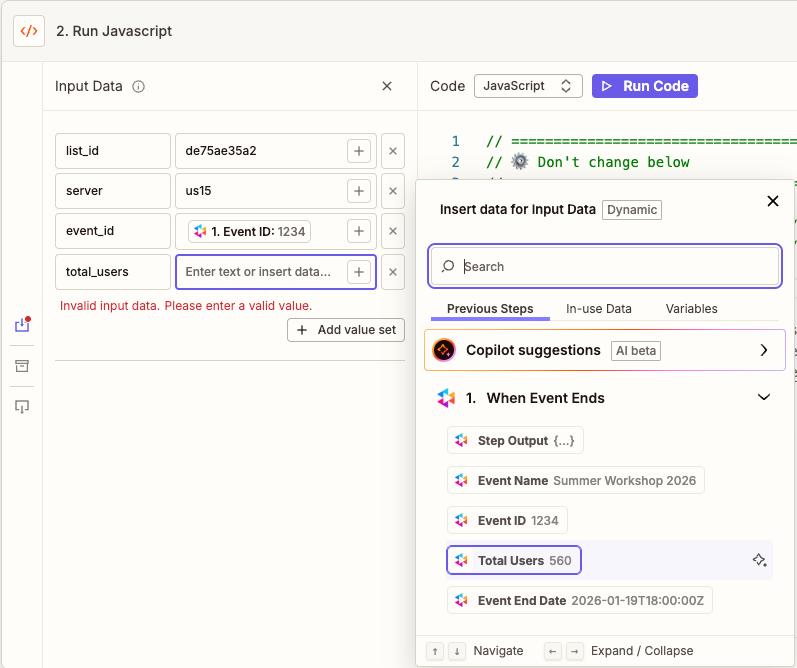This screenshot has width=797, height=668.
Task: Click the total_users key field
Action: [x=113, y=272]
